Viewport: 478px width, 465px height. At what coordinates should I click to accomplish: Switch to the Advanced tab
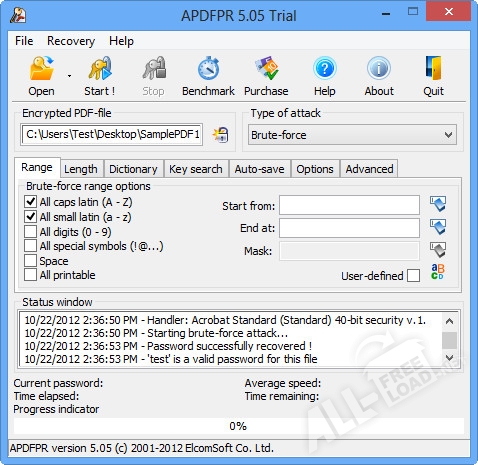pos(369,169)
